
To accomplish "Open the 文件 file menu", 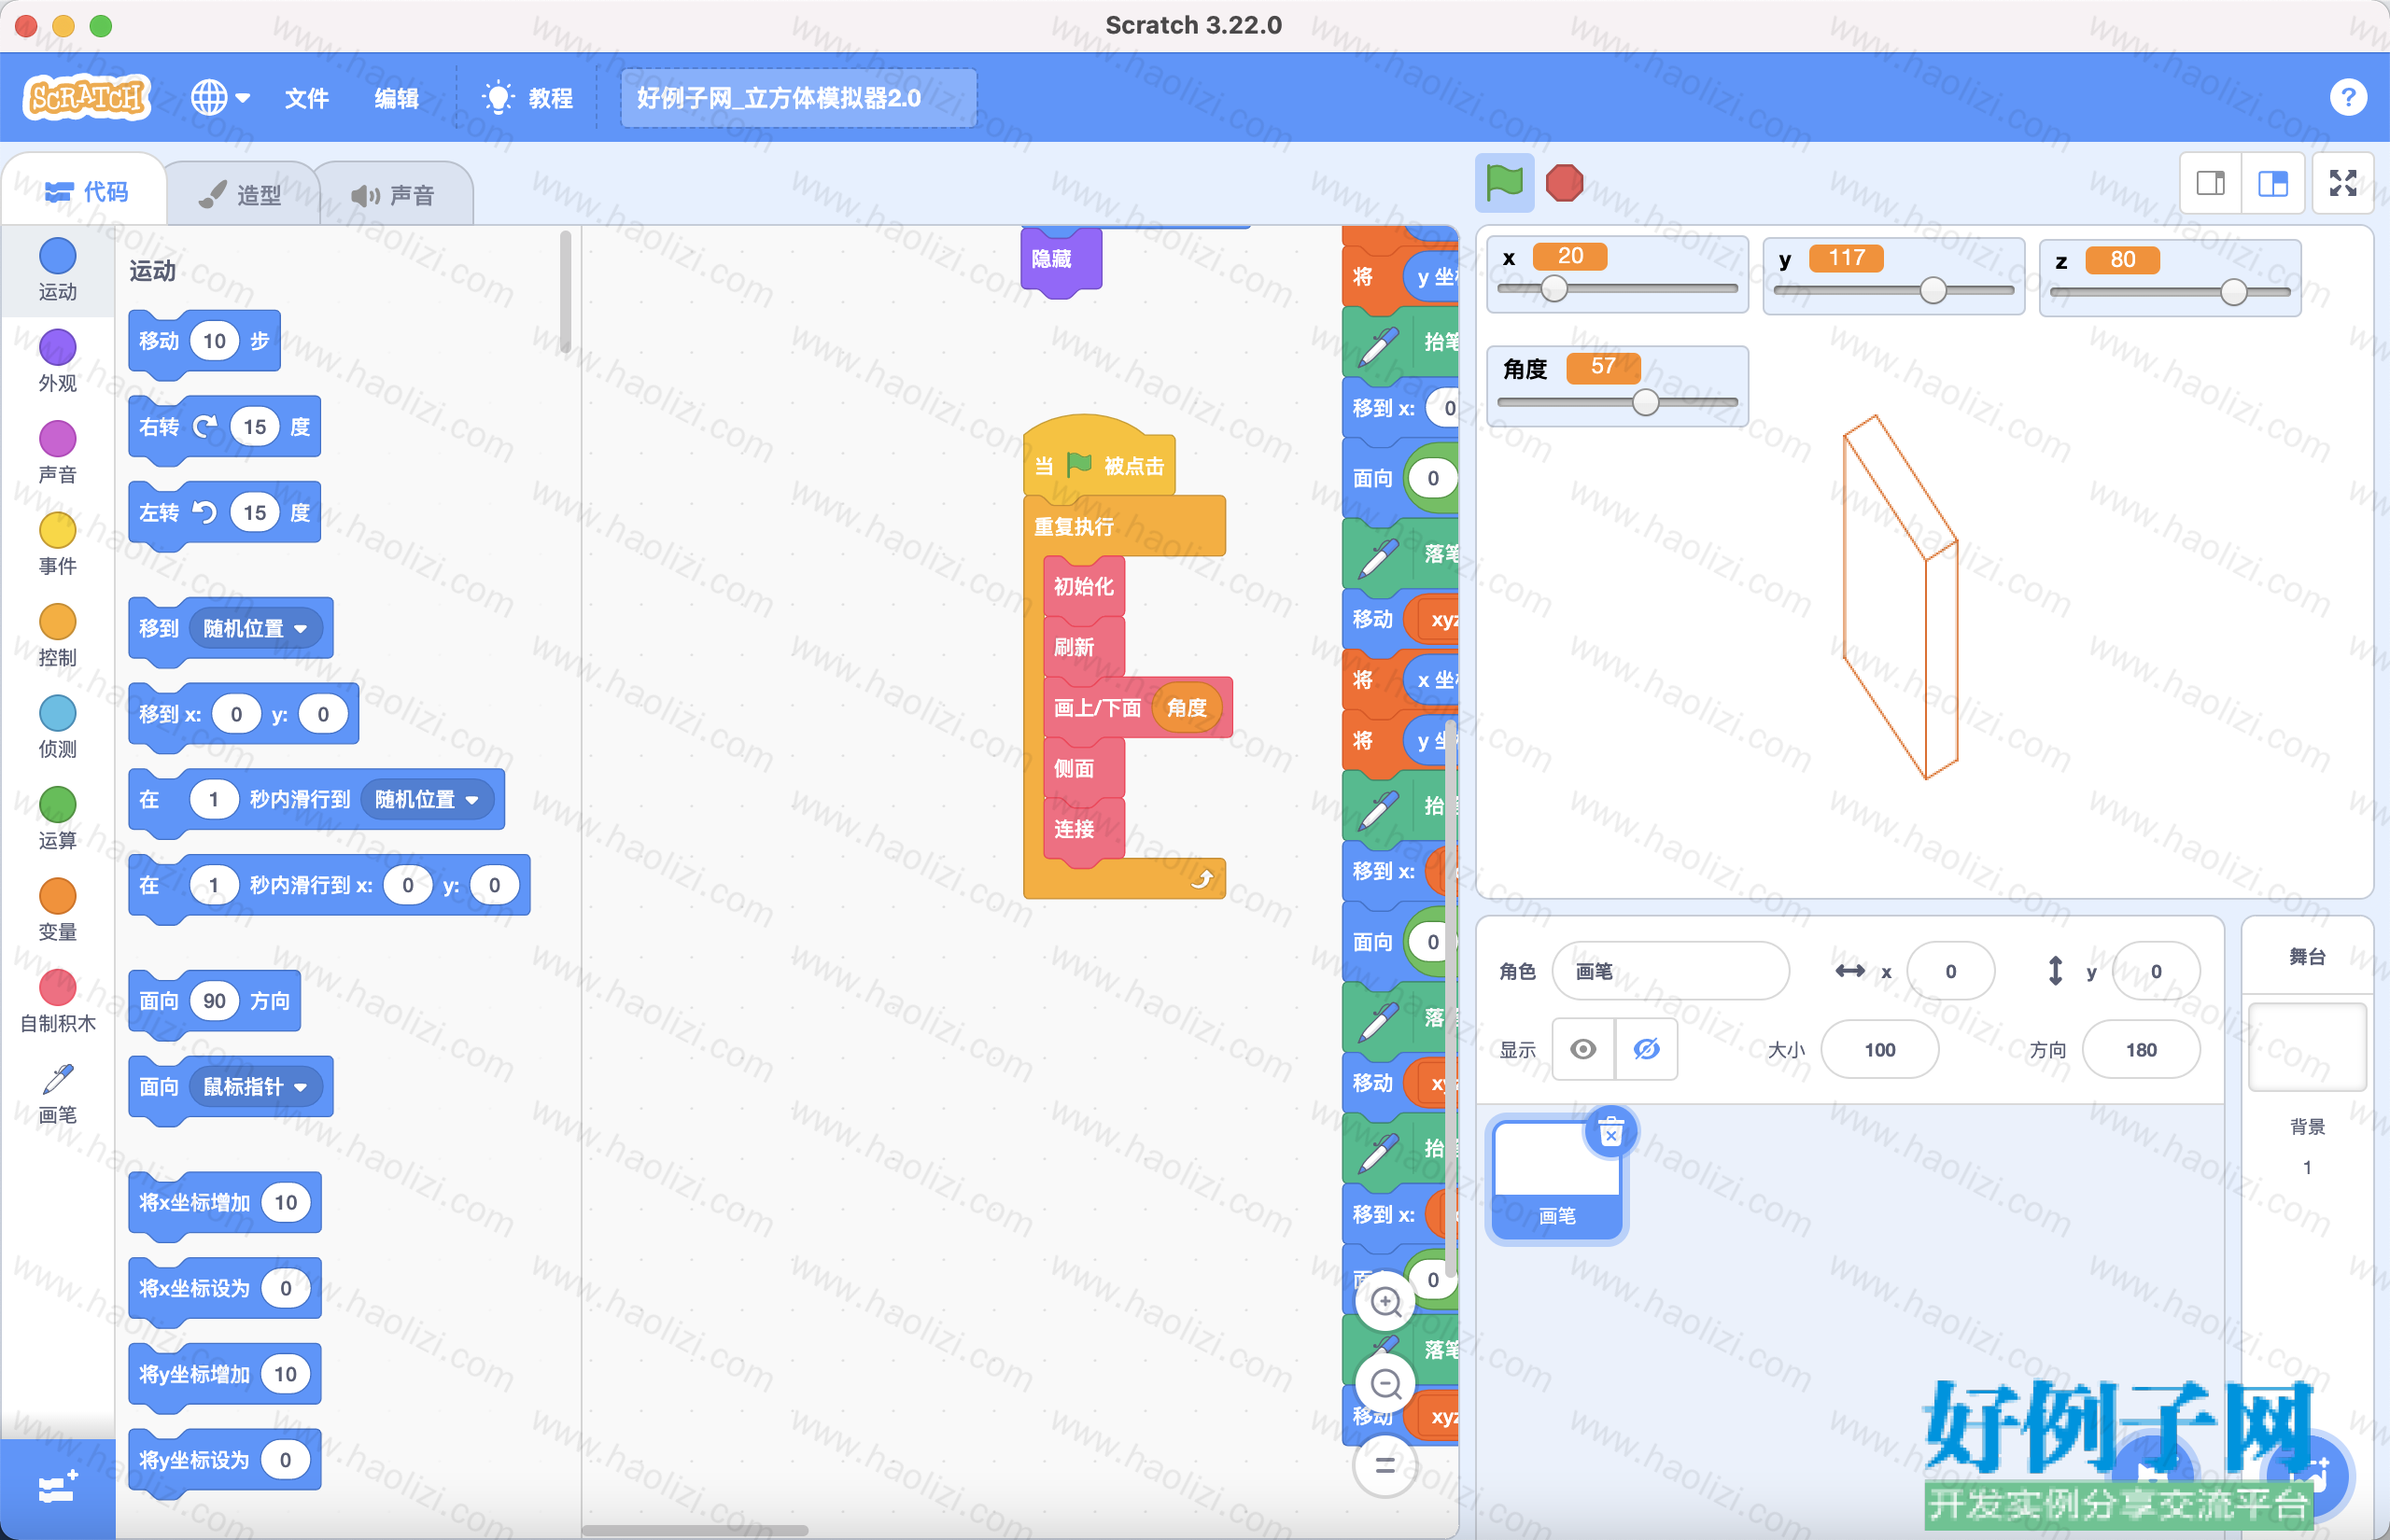I will (306, 98).
